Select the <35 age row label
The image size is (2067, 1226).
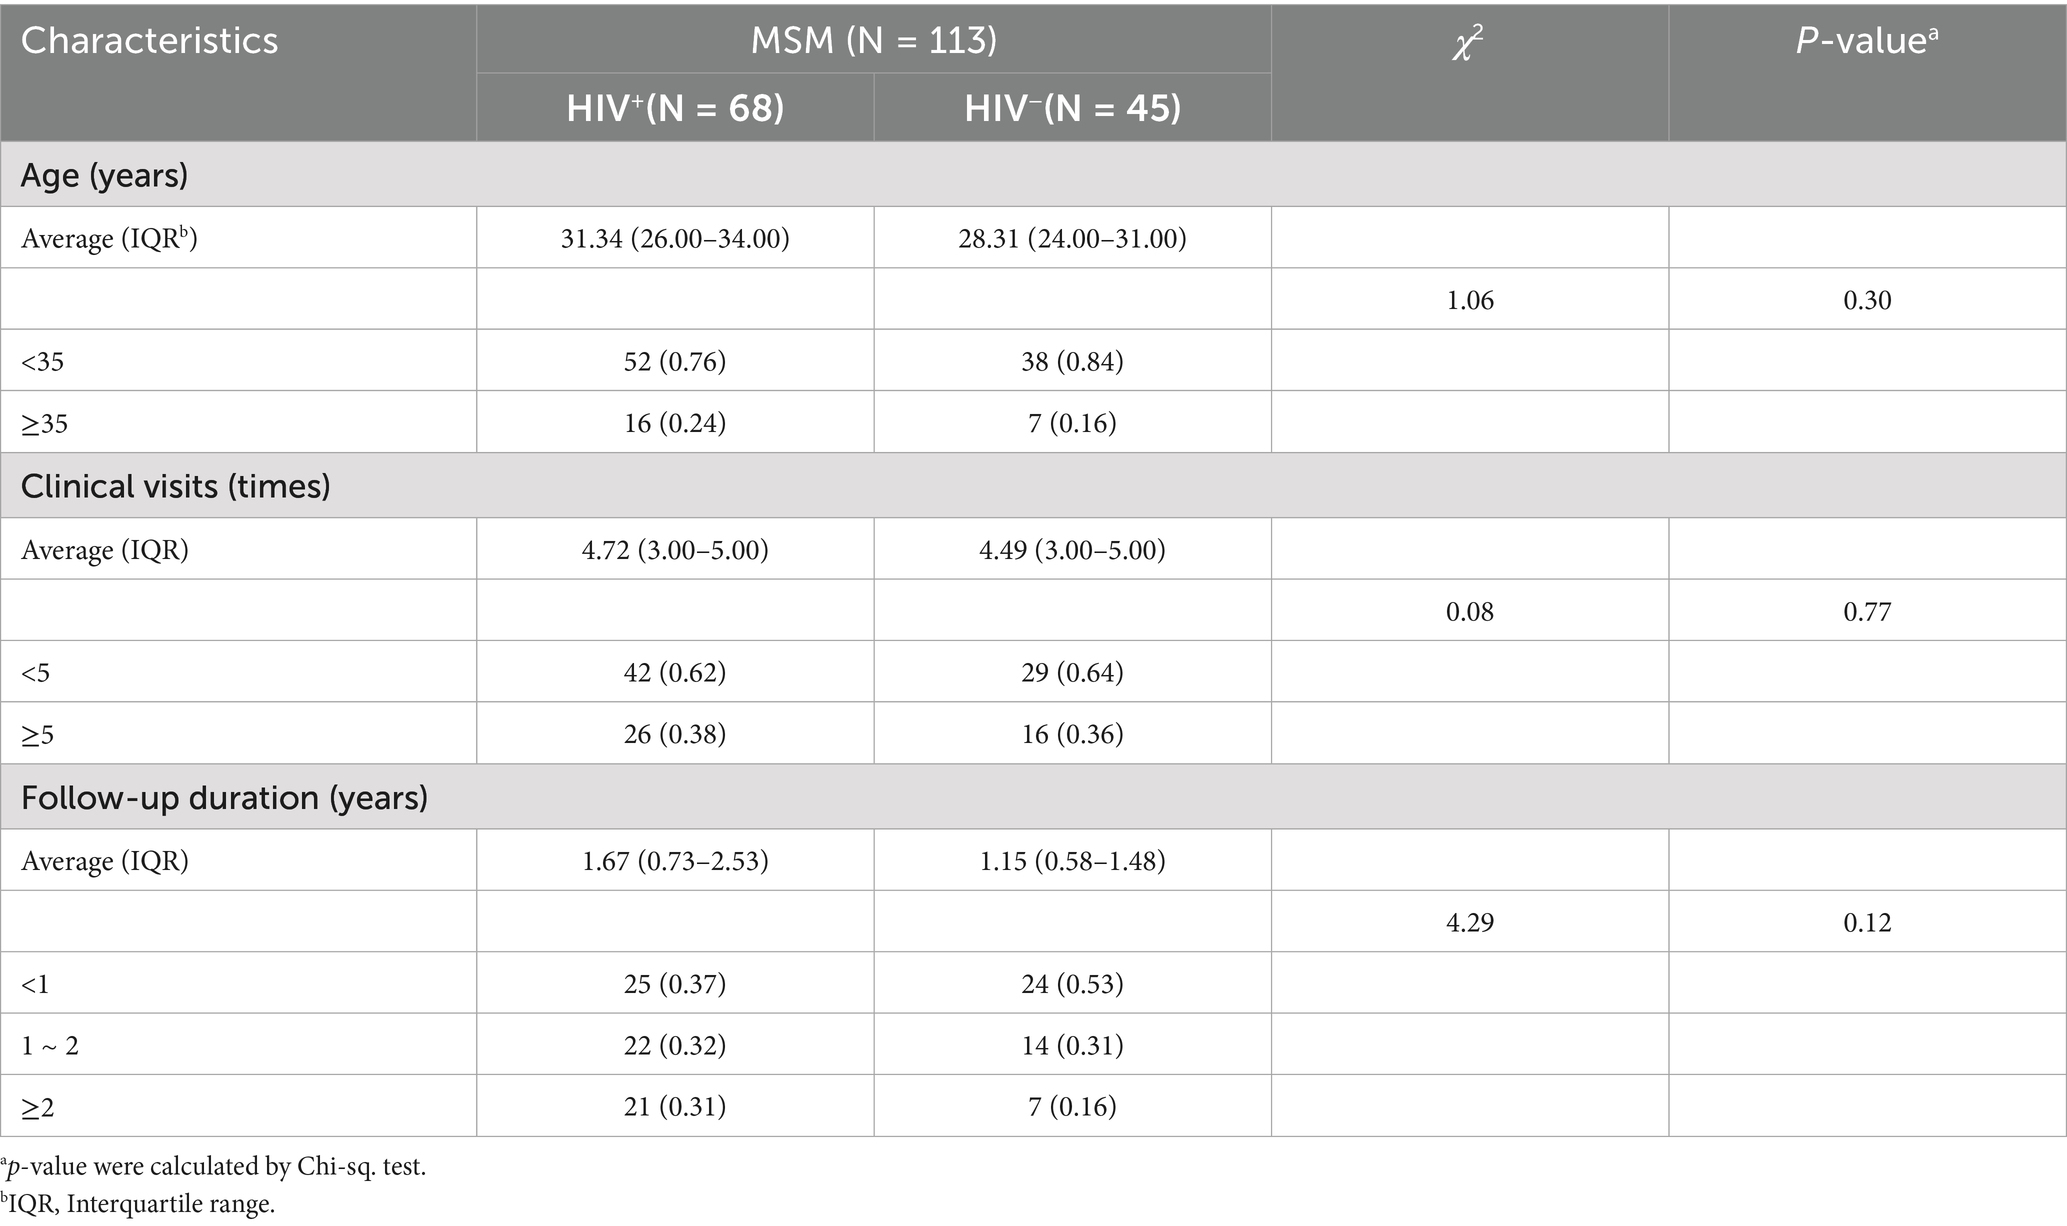pos(43,362)
